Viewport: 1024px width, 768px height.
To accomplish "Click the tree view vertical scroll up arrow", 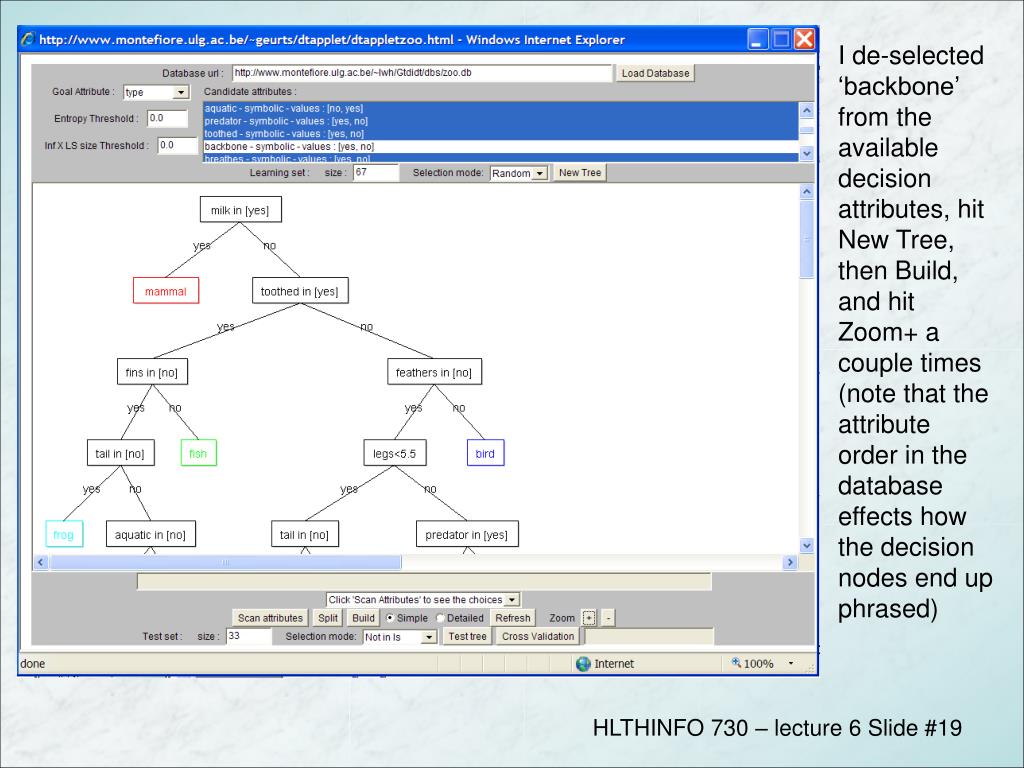I will 807,191.
